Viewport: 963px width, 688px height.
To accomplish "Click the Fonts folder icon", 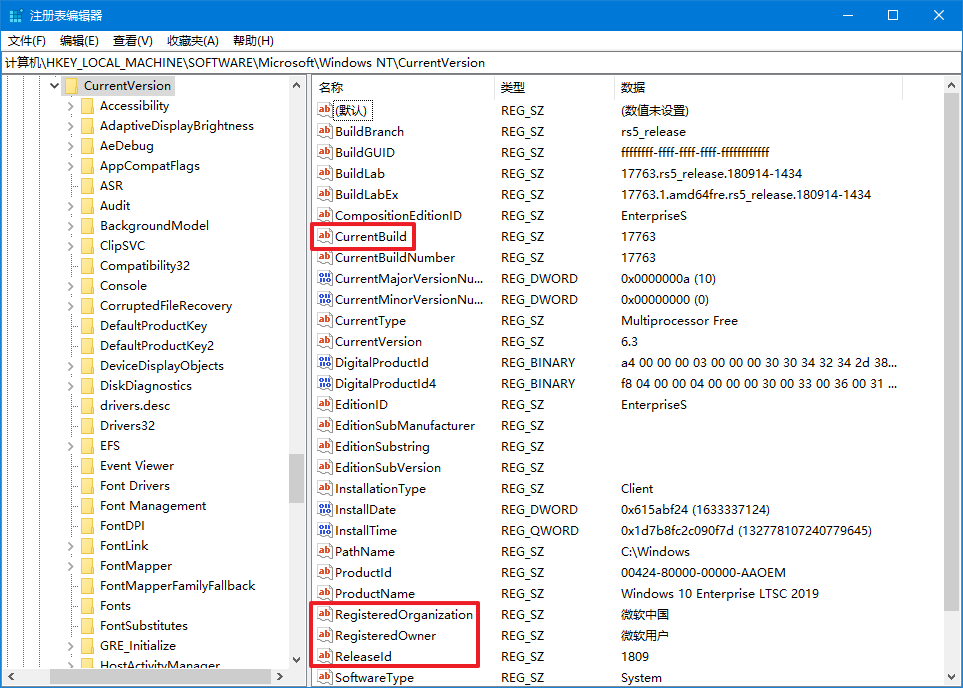I will tap(88, 606).
